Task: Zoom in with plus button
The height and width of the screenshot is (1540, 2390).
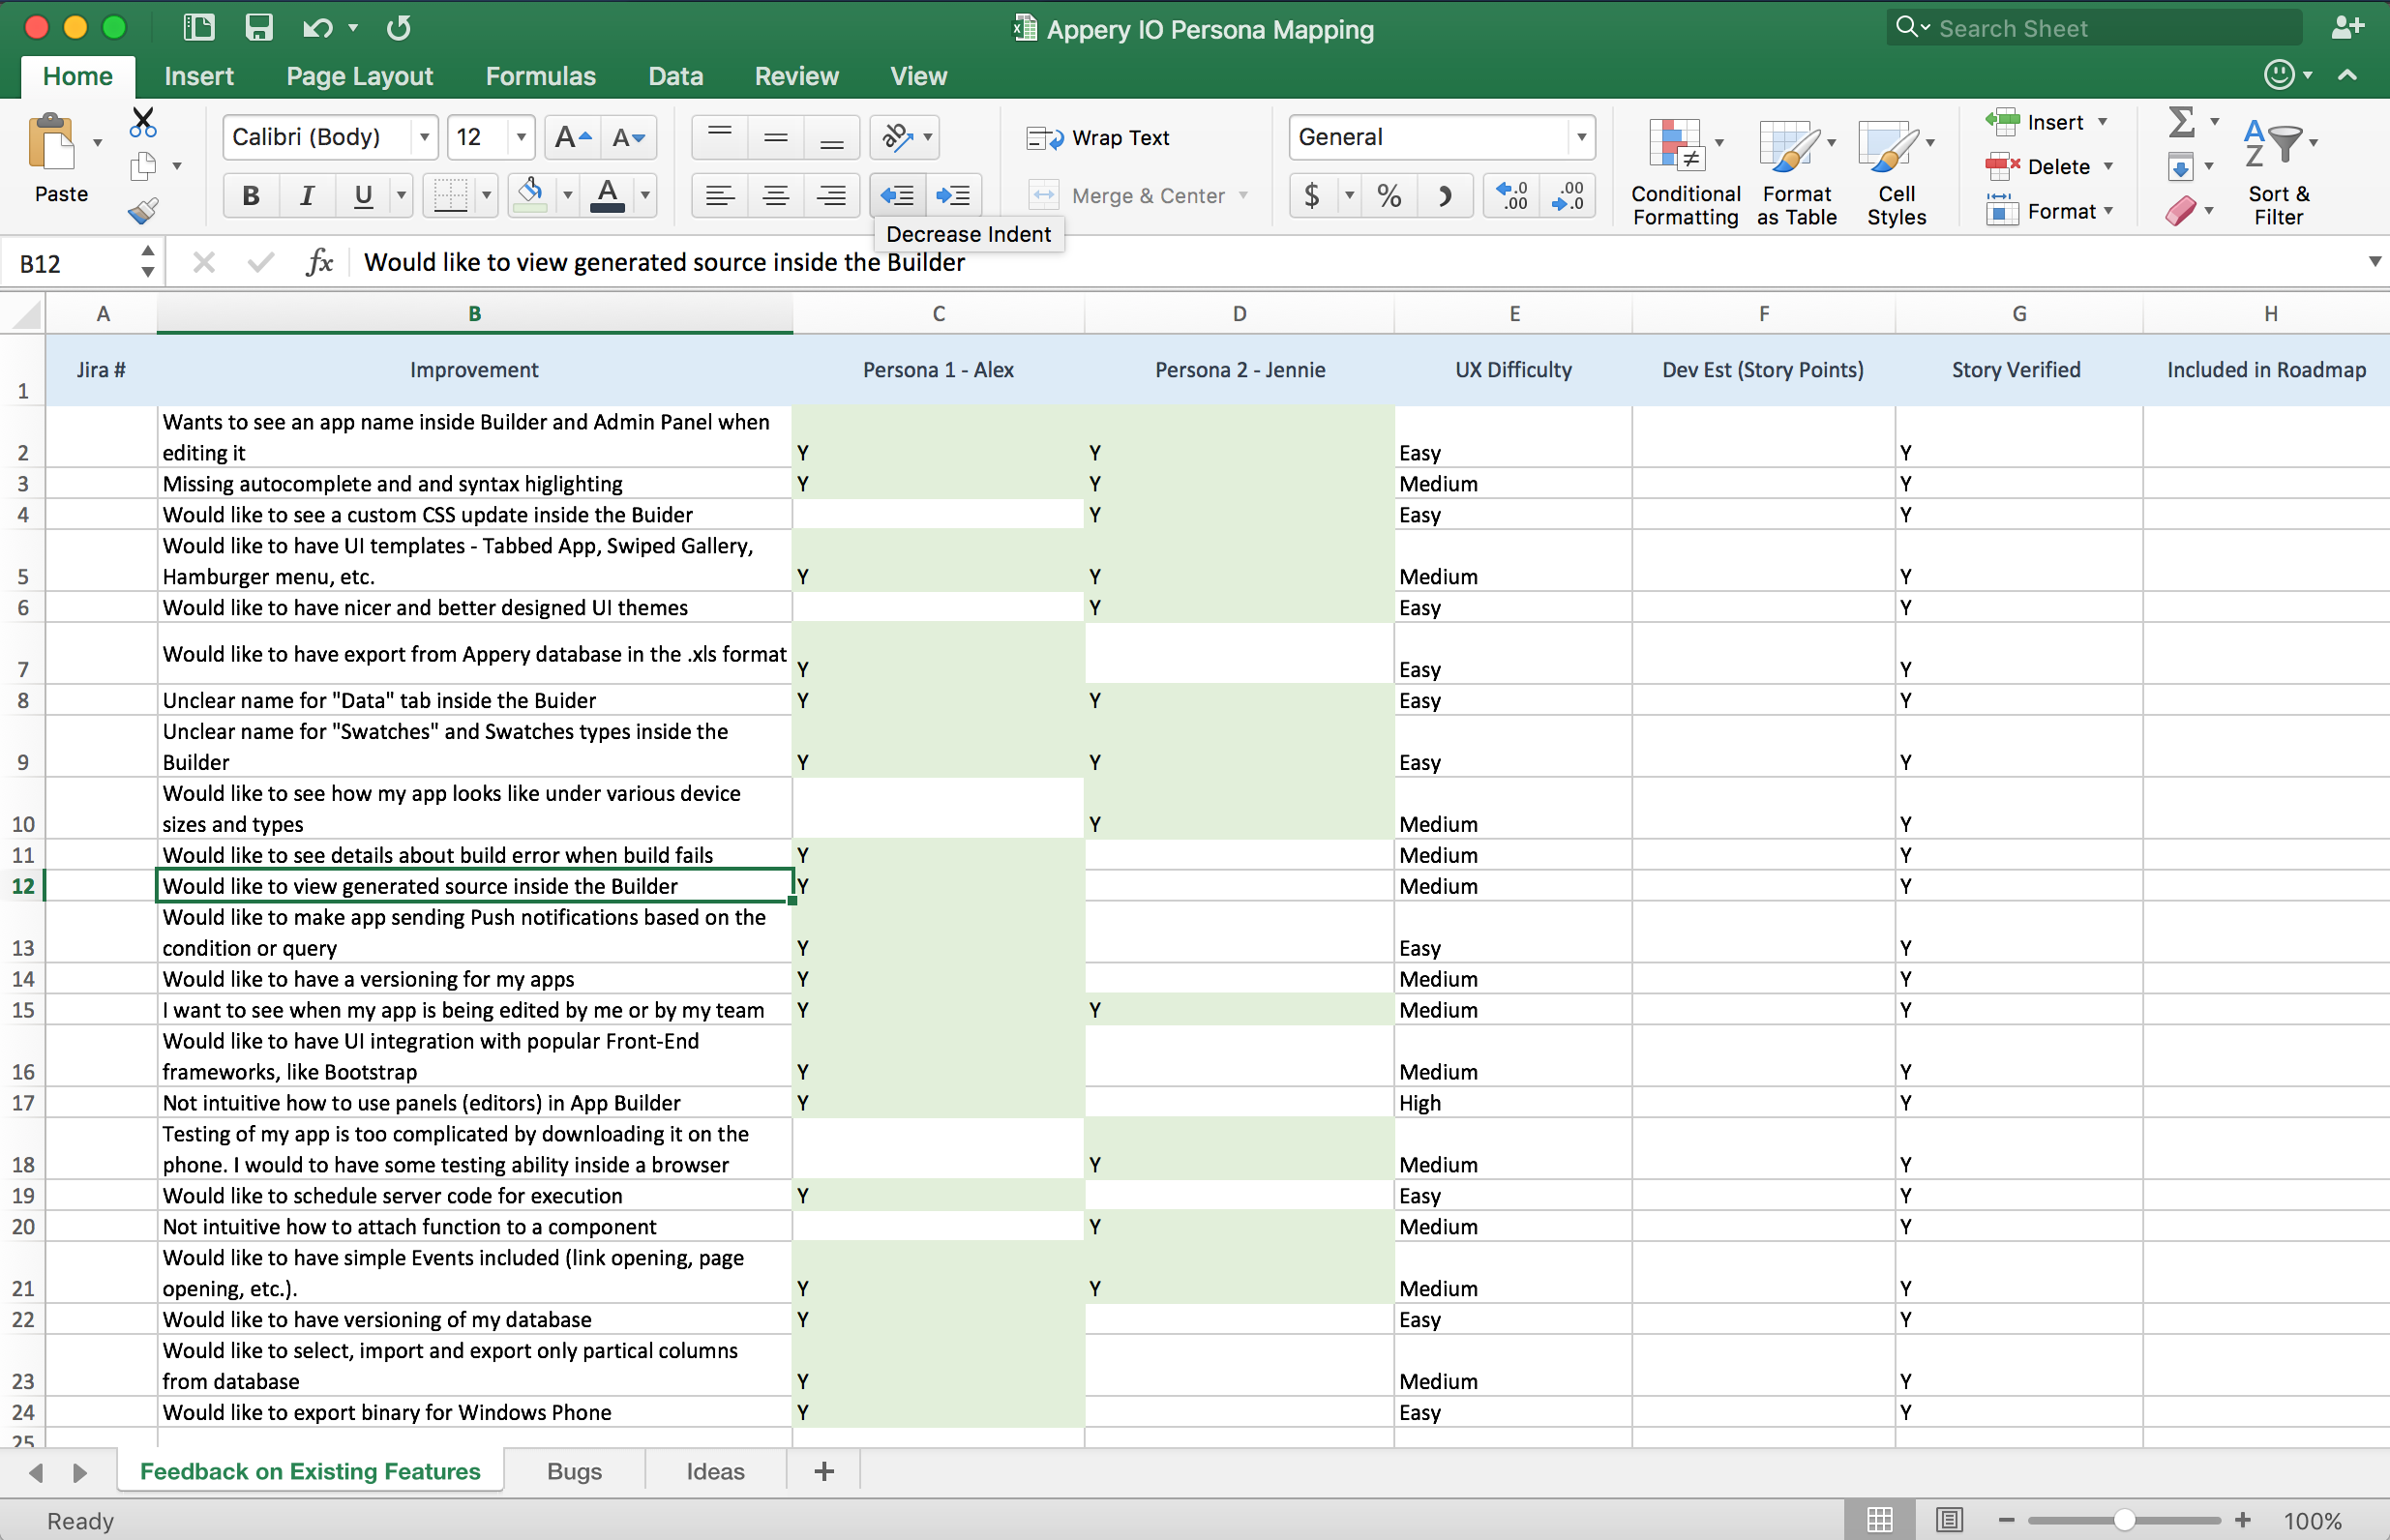Action: (2243, 1520)
